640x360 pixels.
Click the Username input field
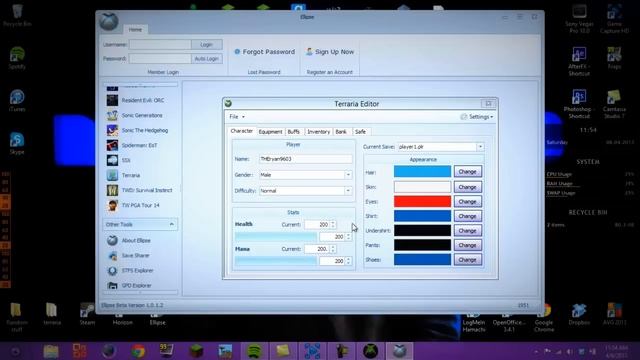tap(160, 44)
